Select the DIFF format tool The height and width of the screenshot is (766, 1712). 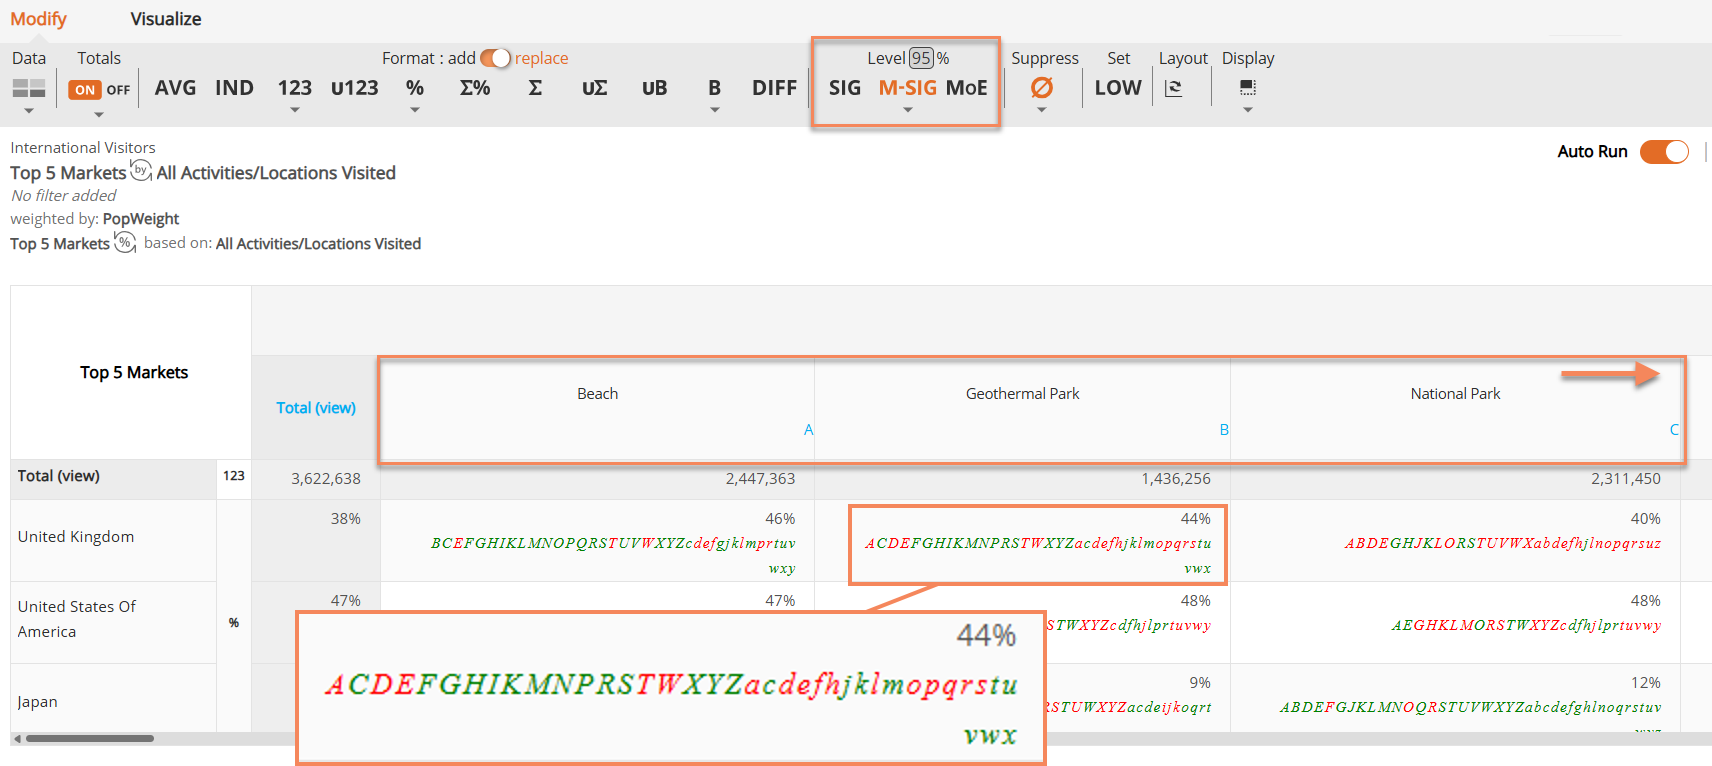click(x=774, y=88)
